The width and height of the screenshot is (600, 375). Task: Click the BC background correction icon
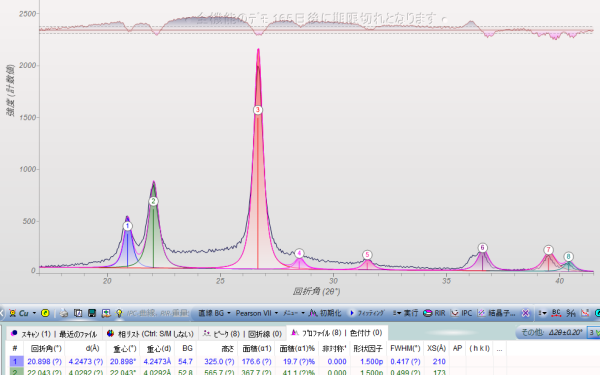[x=556, y=313]
